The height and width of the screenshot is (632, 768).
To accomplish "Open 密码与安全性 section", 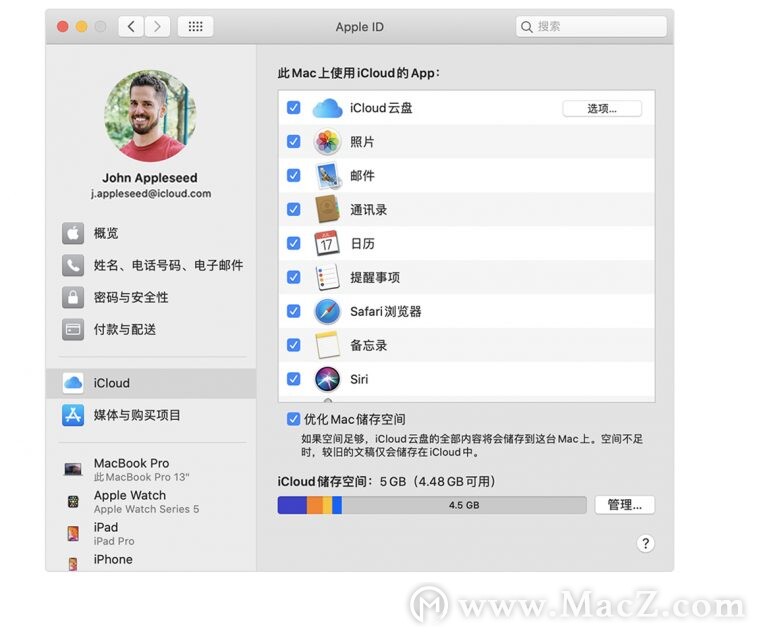I will click(x=151, y=297).
